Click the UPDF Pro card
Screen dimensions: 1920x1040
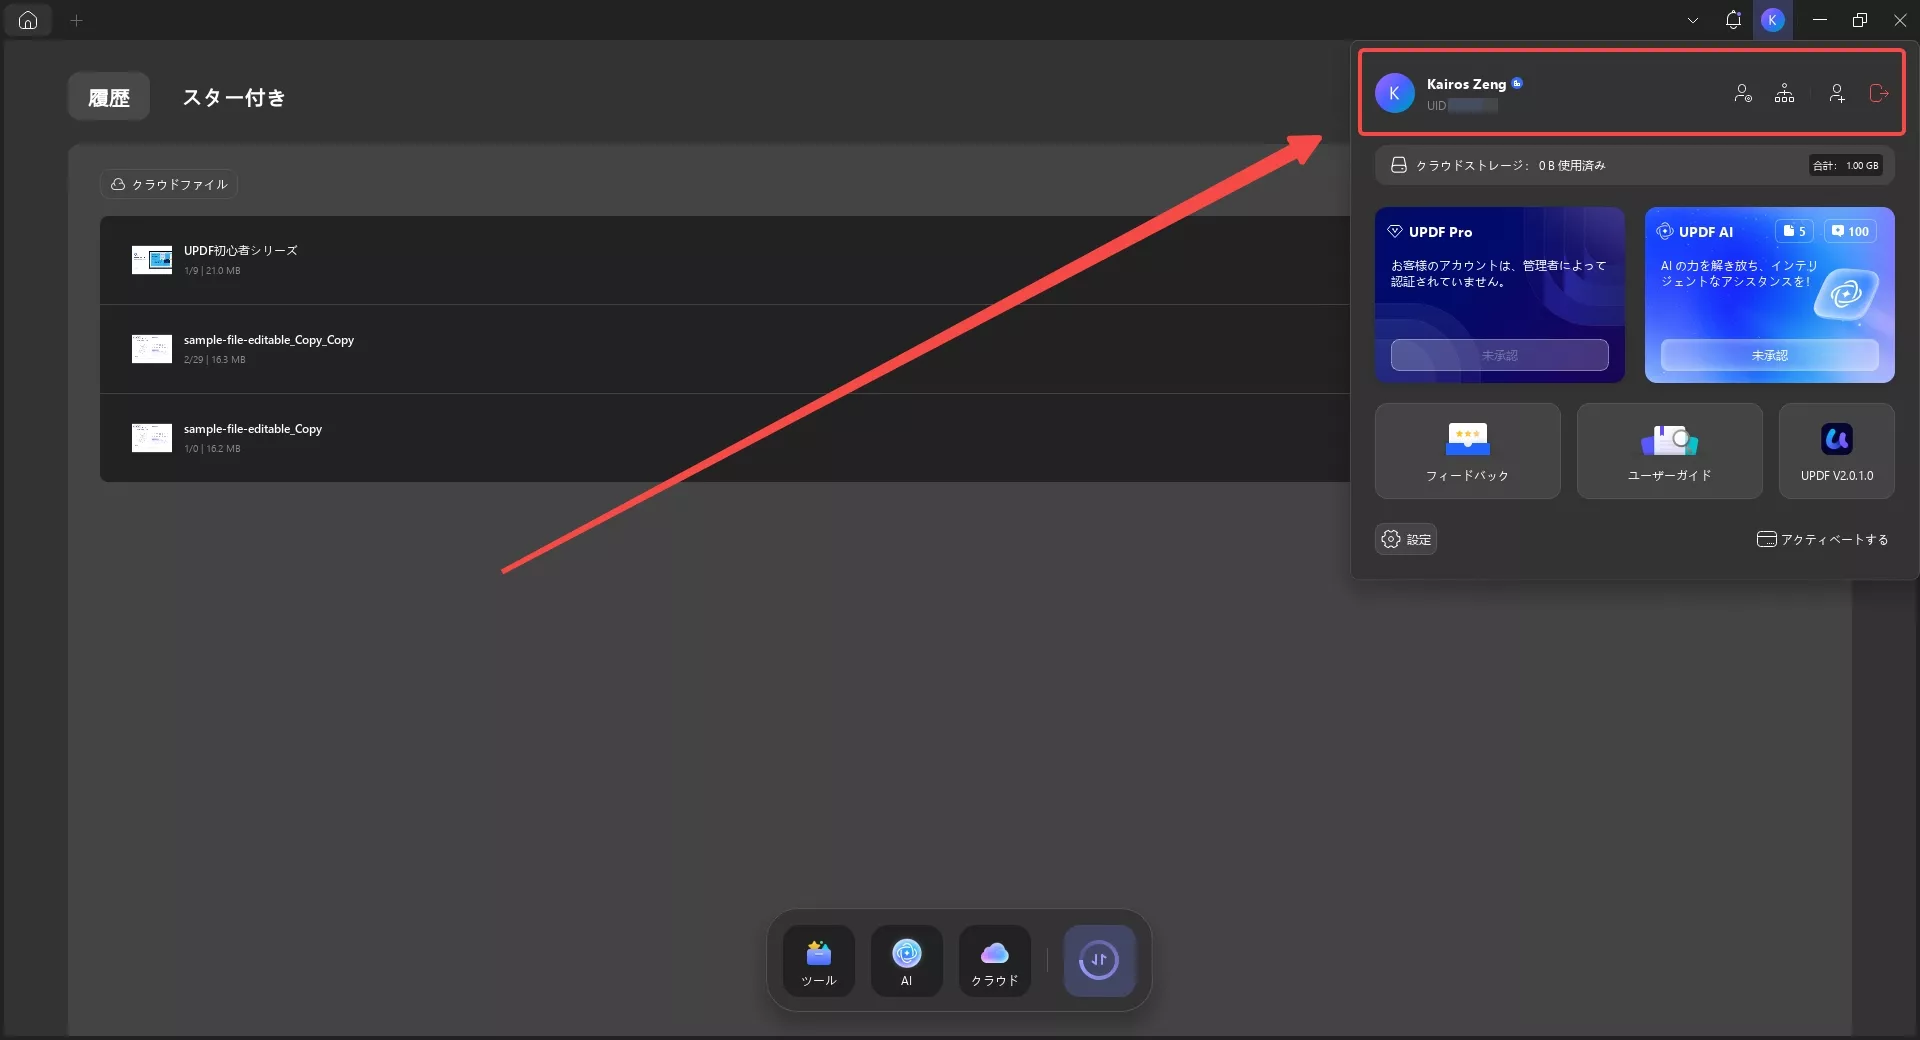click(1499, 294)
